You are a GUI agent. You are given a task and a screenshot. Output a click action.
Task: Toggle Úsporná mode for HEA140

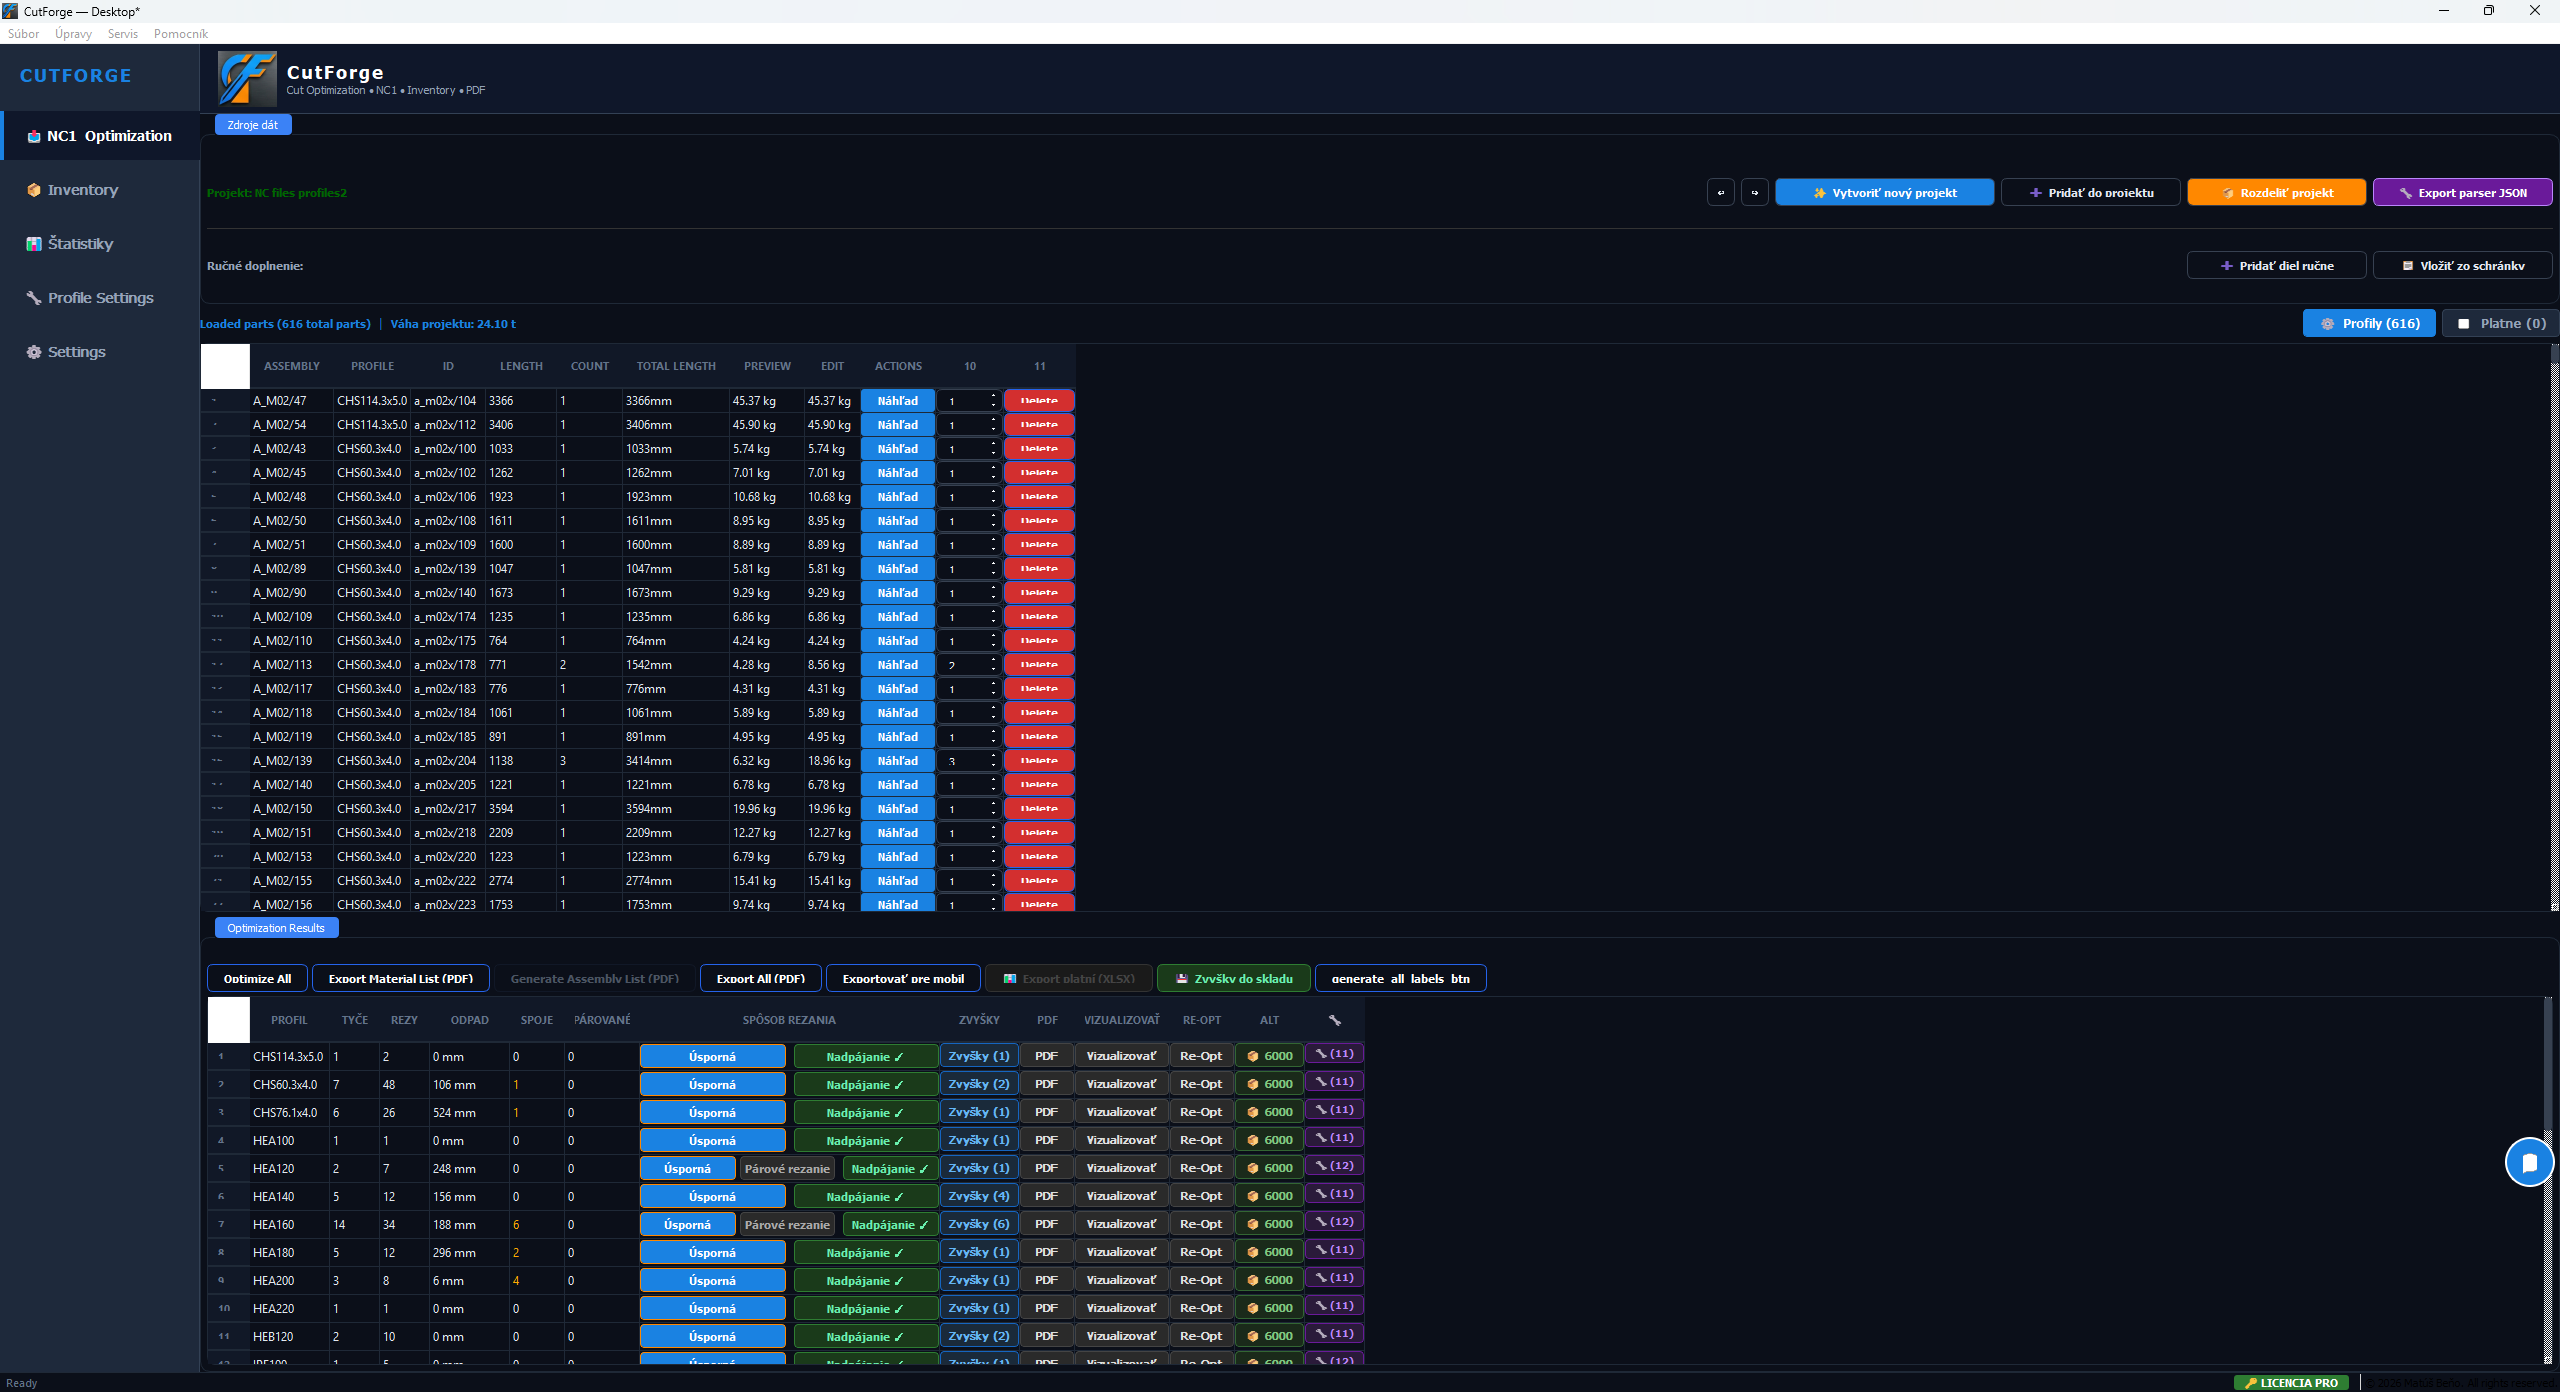[712, 1197]
